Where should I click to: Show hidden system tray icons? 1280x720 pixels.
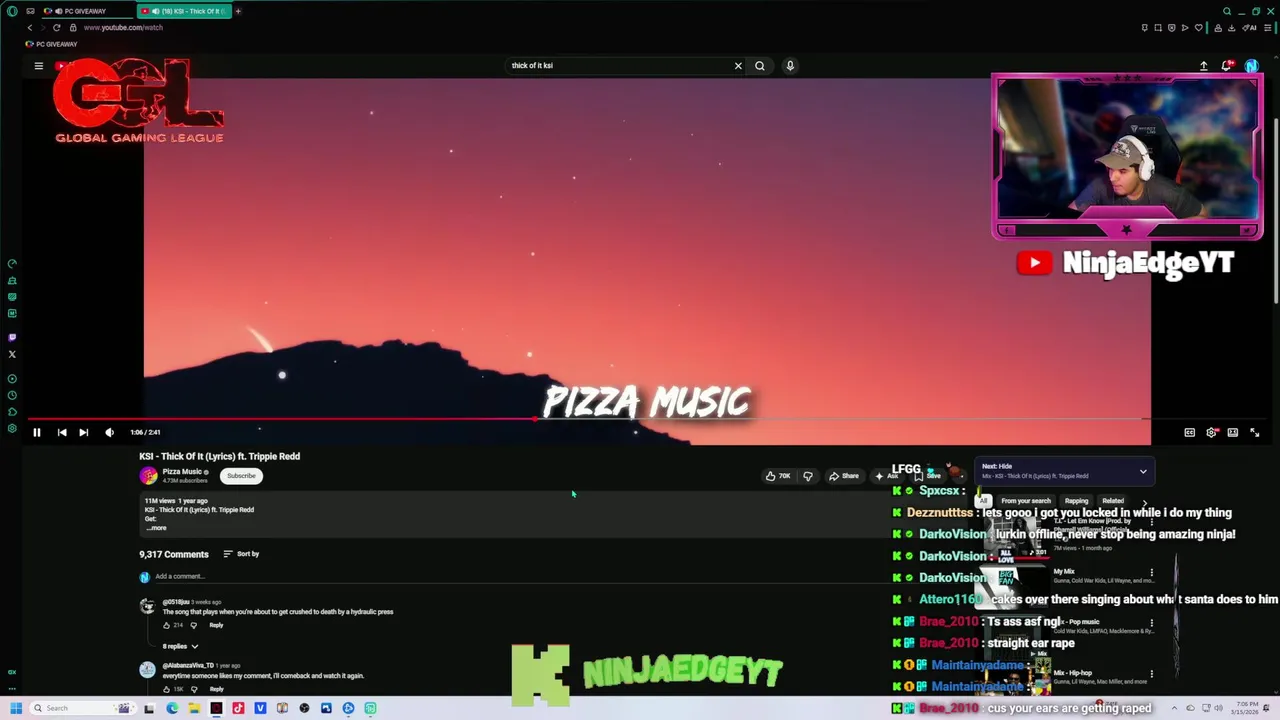[x=1174, y=708]
